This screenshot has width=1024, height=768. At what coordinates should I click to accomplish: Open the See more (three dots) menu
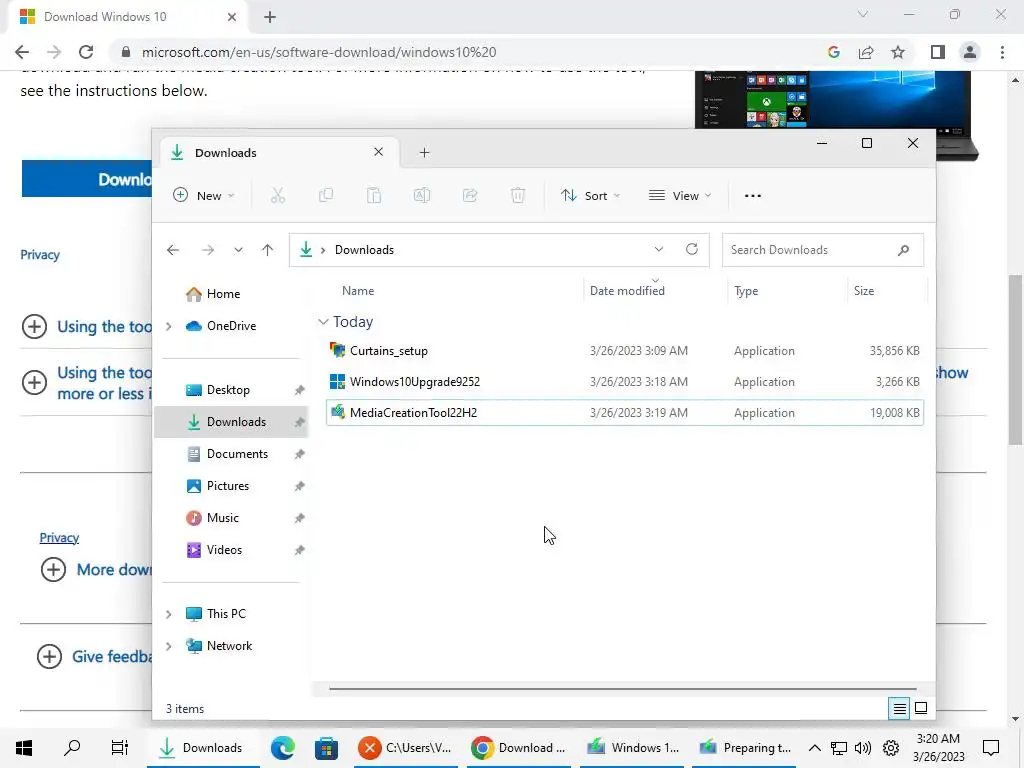point(752,195)
